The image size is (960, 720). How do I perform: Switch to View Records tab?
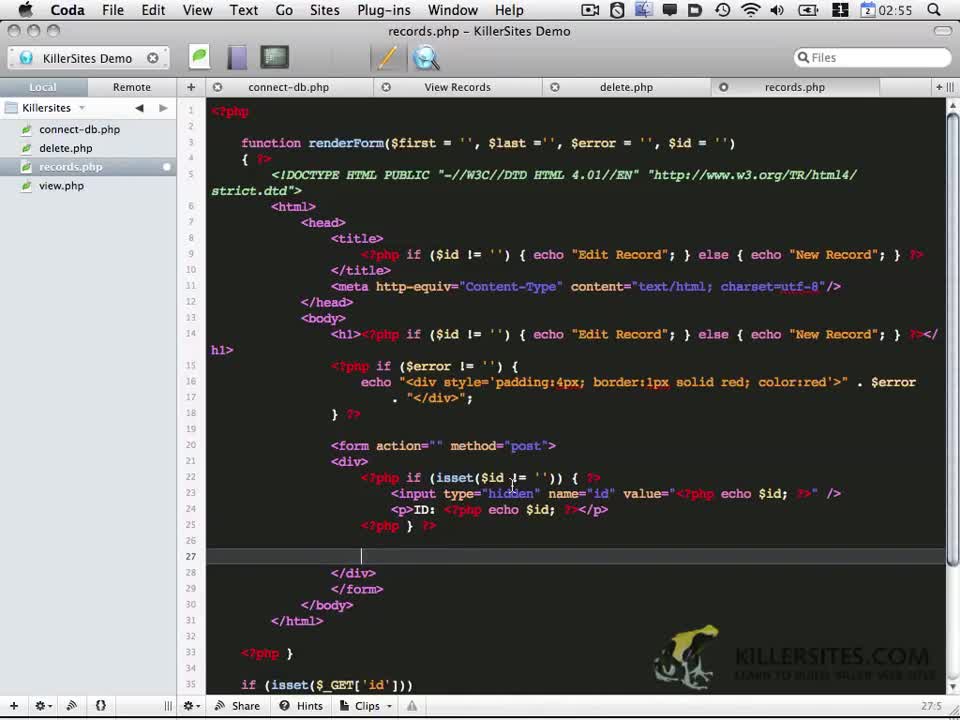[457, 87]
